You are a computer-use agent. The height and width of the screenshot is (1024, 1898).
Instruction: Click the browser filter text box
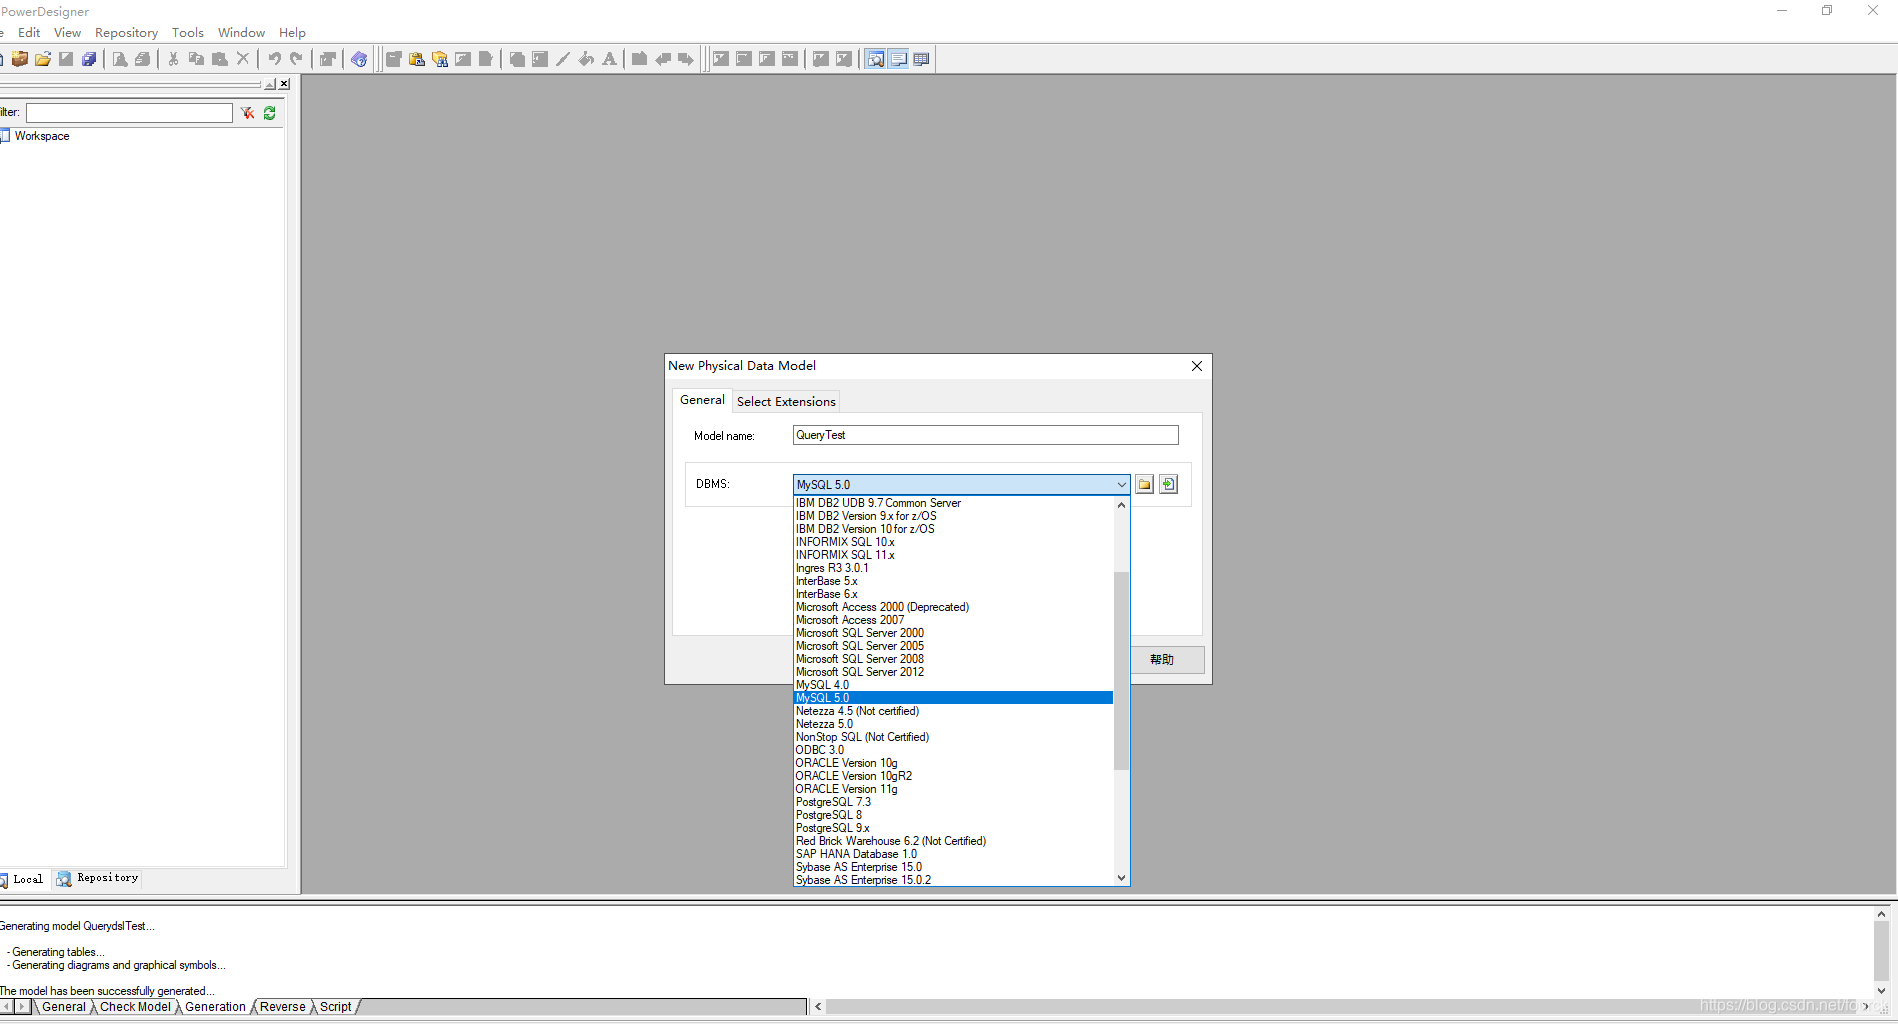pyautogui.click(x=129, y=113)
